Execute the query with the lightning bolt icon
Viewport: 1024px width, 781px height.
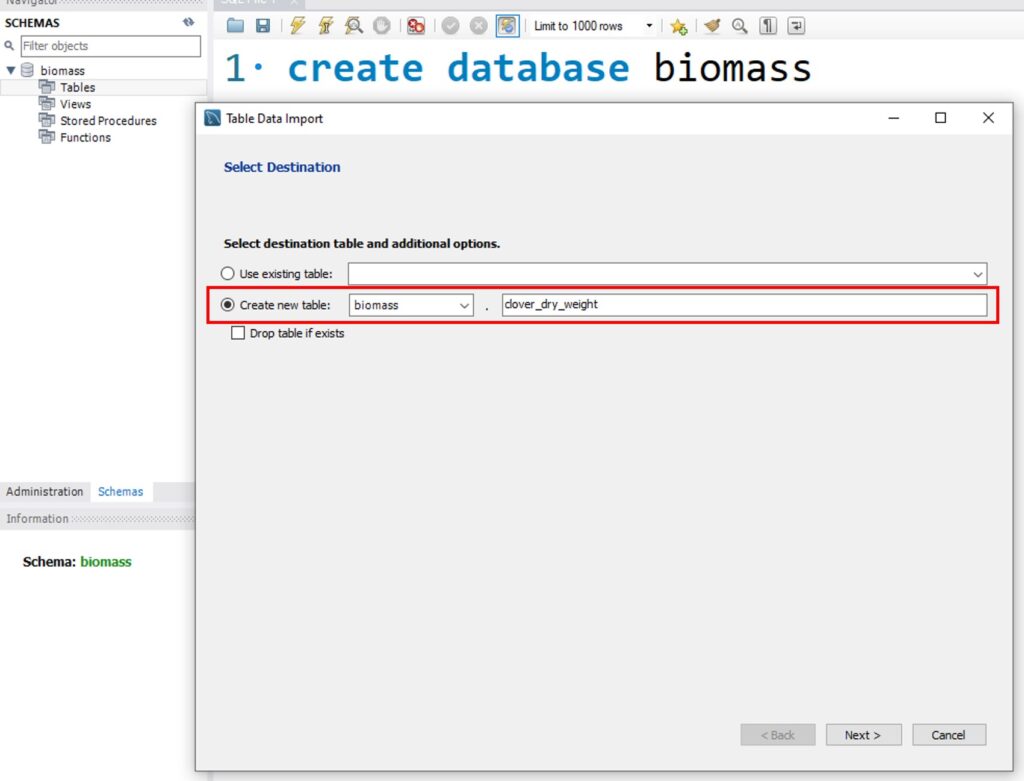coord(298,26)
